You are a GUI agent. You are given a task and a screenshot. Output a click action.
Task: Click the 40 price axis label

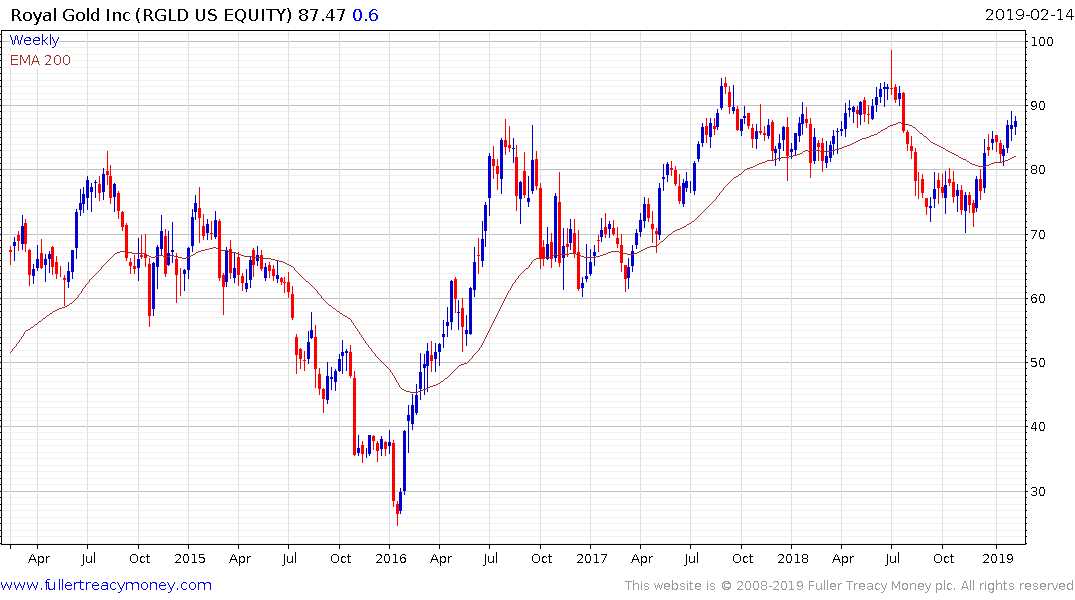(1038, 427)
